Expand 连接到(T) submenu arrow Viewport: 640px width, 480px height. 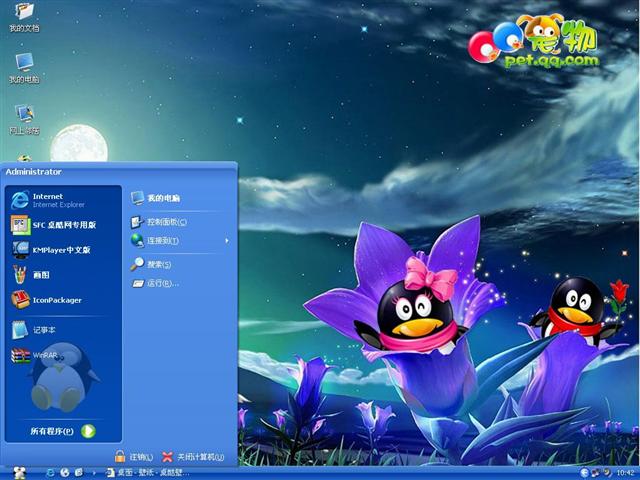point(227,241)
